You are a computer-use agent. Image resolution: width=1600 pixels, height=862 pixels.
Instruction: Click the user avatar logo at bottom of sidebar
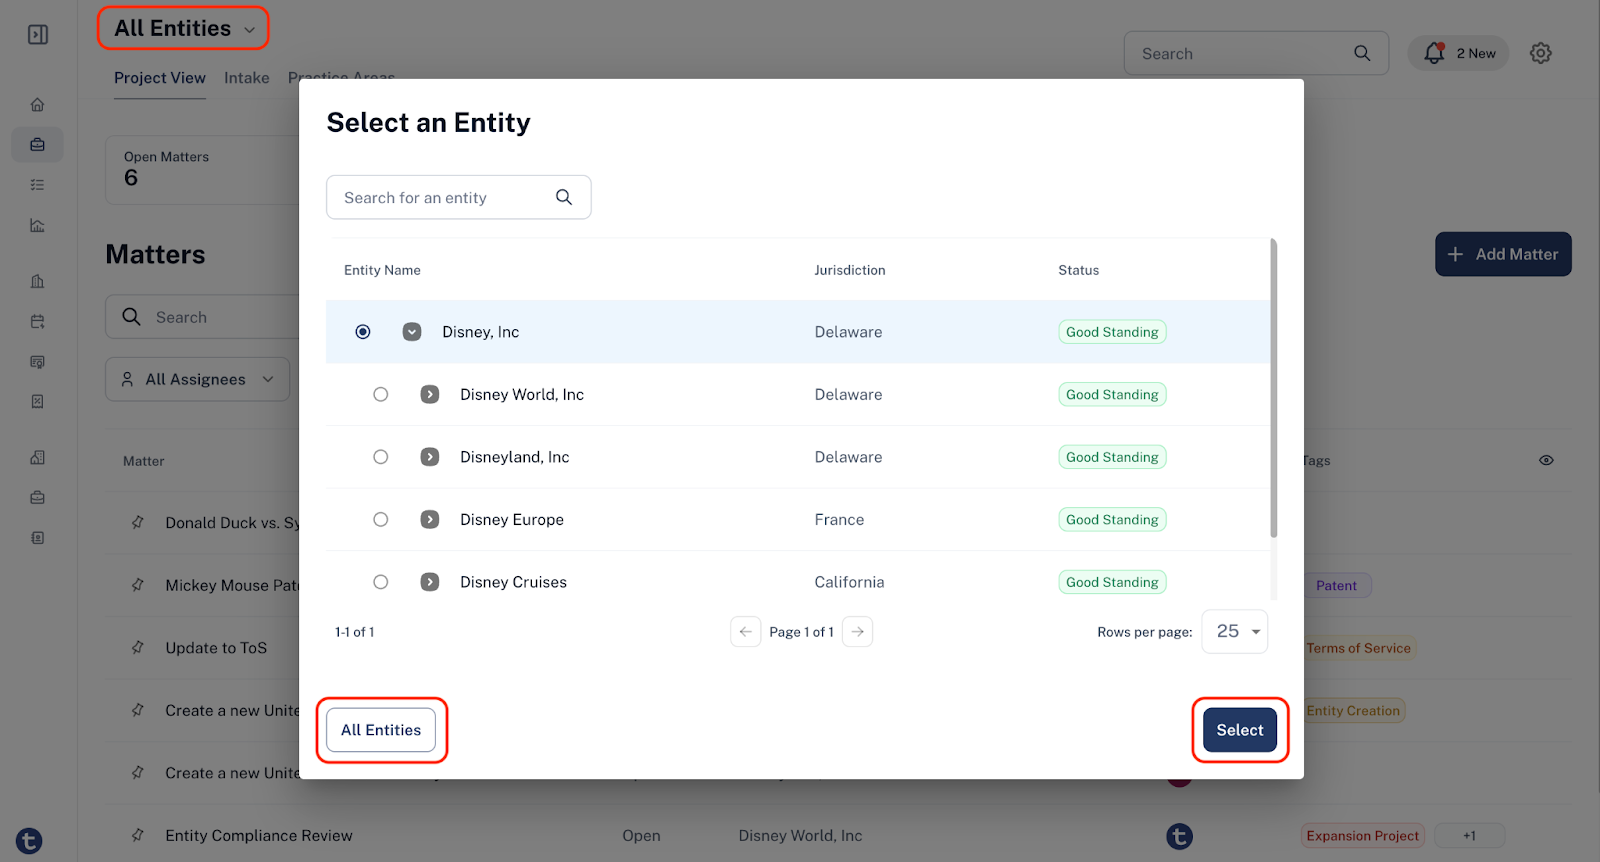coord(29,841)
